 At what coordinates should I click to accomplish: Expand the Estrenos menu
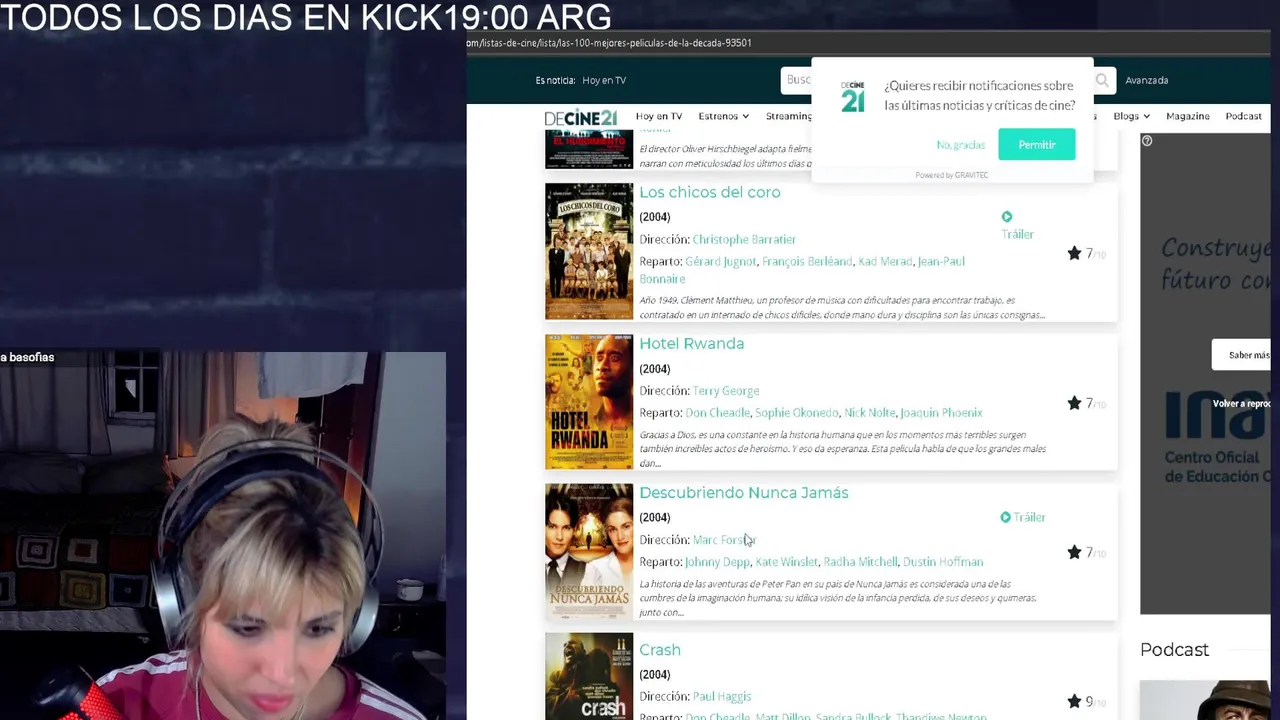point(723,116)
